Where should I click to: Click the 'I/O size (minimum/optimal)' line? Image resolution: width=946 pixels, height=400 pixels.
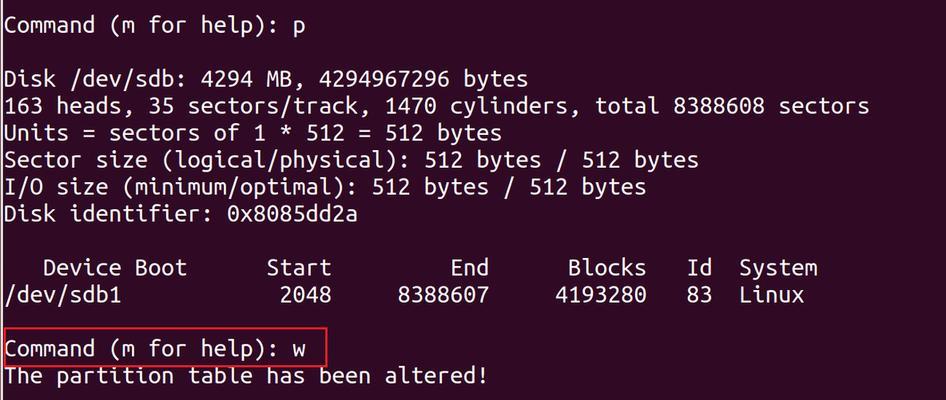coord(325,187)
